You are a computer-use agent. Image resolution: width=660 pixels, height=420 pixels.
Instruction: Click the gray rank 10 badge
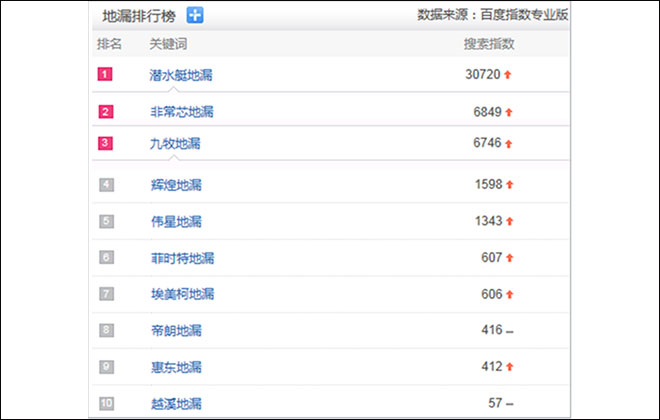[x=106, y=403]
